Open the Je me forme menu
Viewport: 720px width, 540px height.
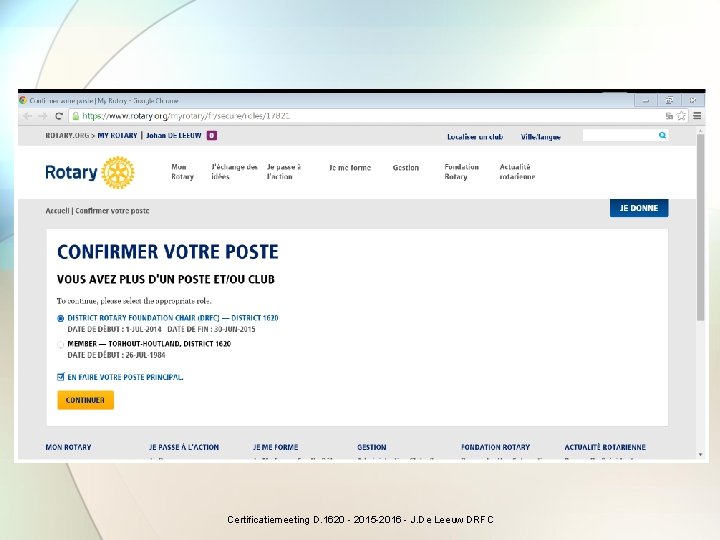point(350,168)
